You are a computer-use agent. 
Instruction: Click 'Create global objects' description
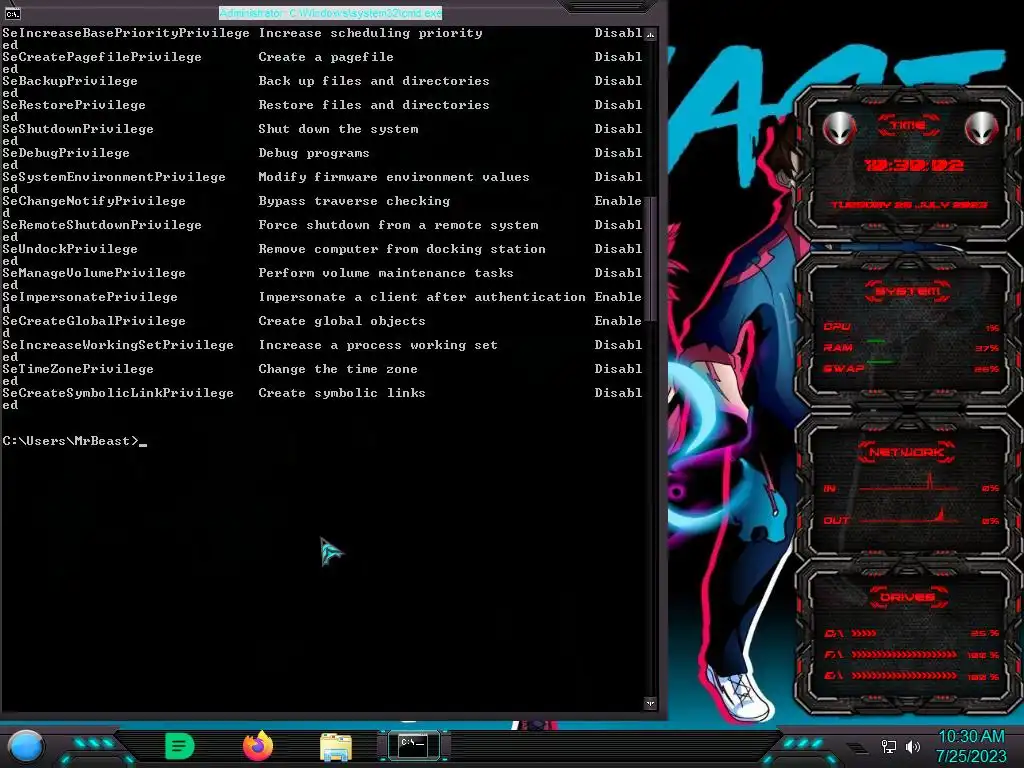(x=342, y=321)
